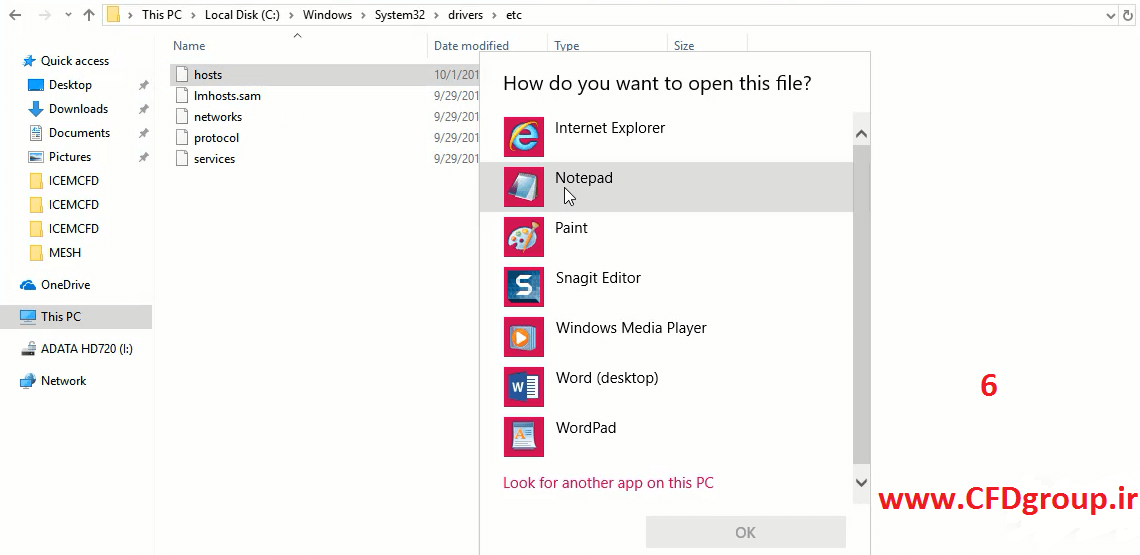Click Look for another app on this PC

608,482
